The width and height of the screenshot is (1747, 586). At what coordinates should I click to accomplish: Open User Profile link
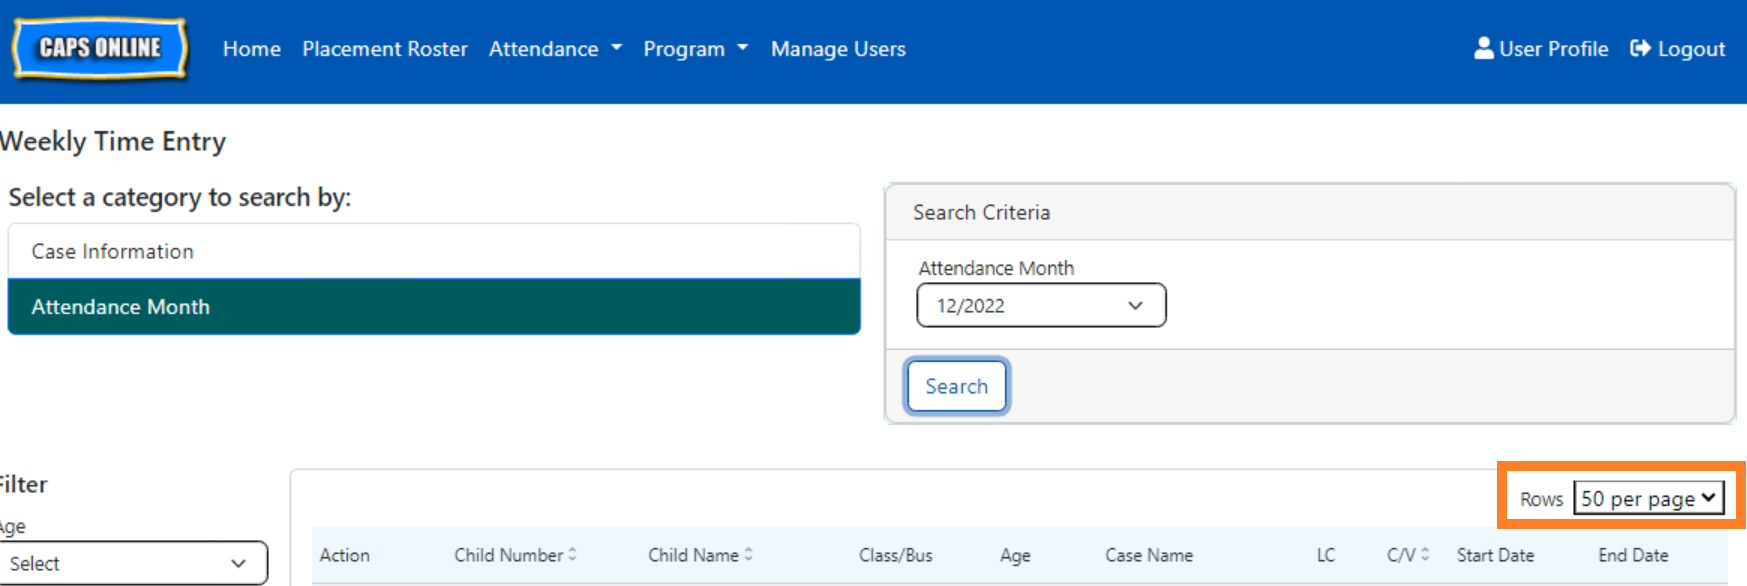[1541, 49]
